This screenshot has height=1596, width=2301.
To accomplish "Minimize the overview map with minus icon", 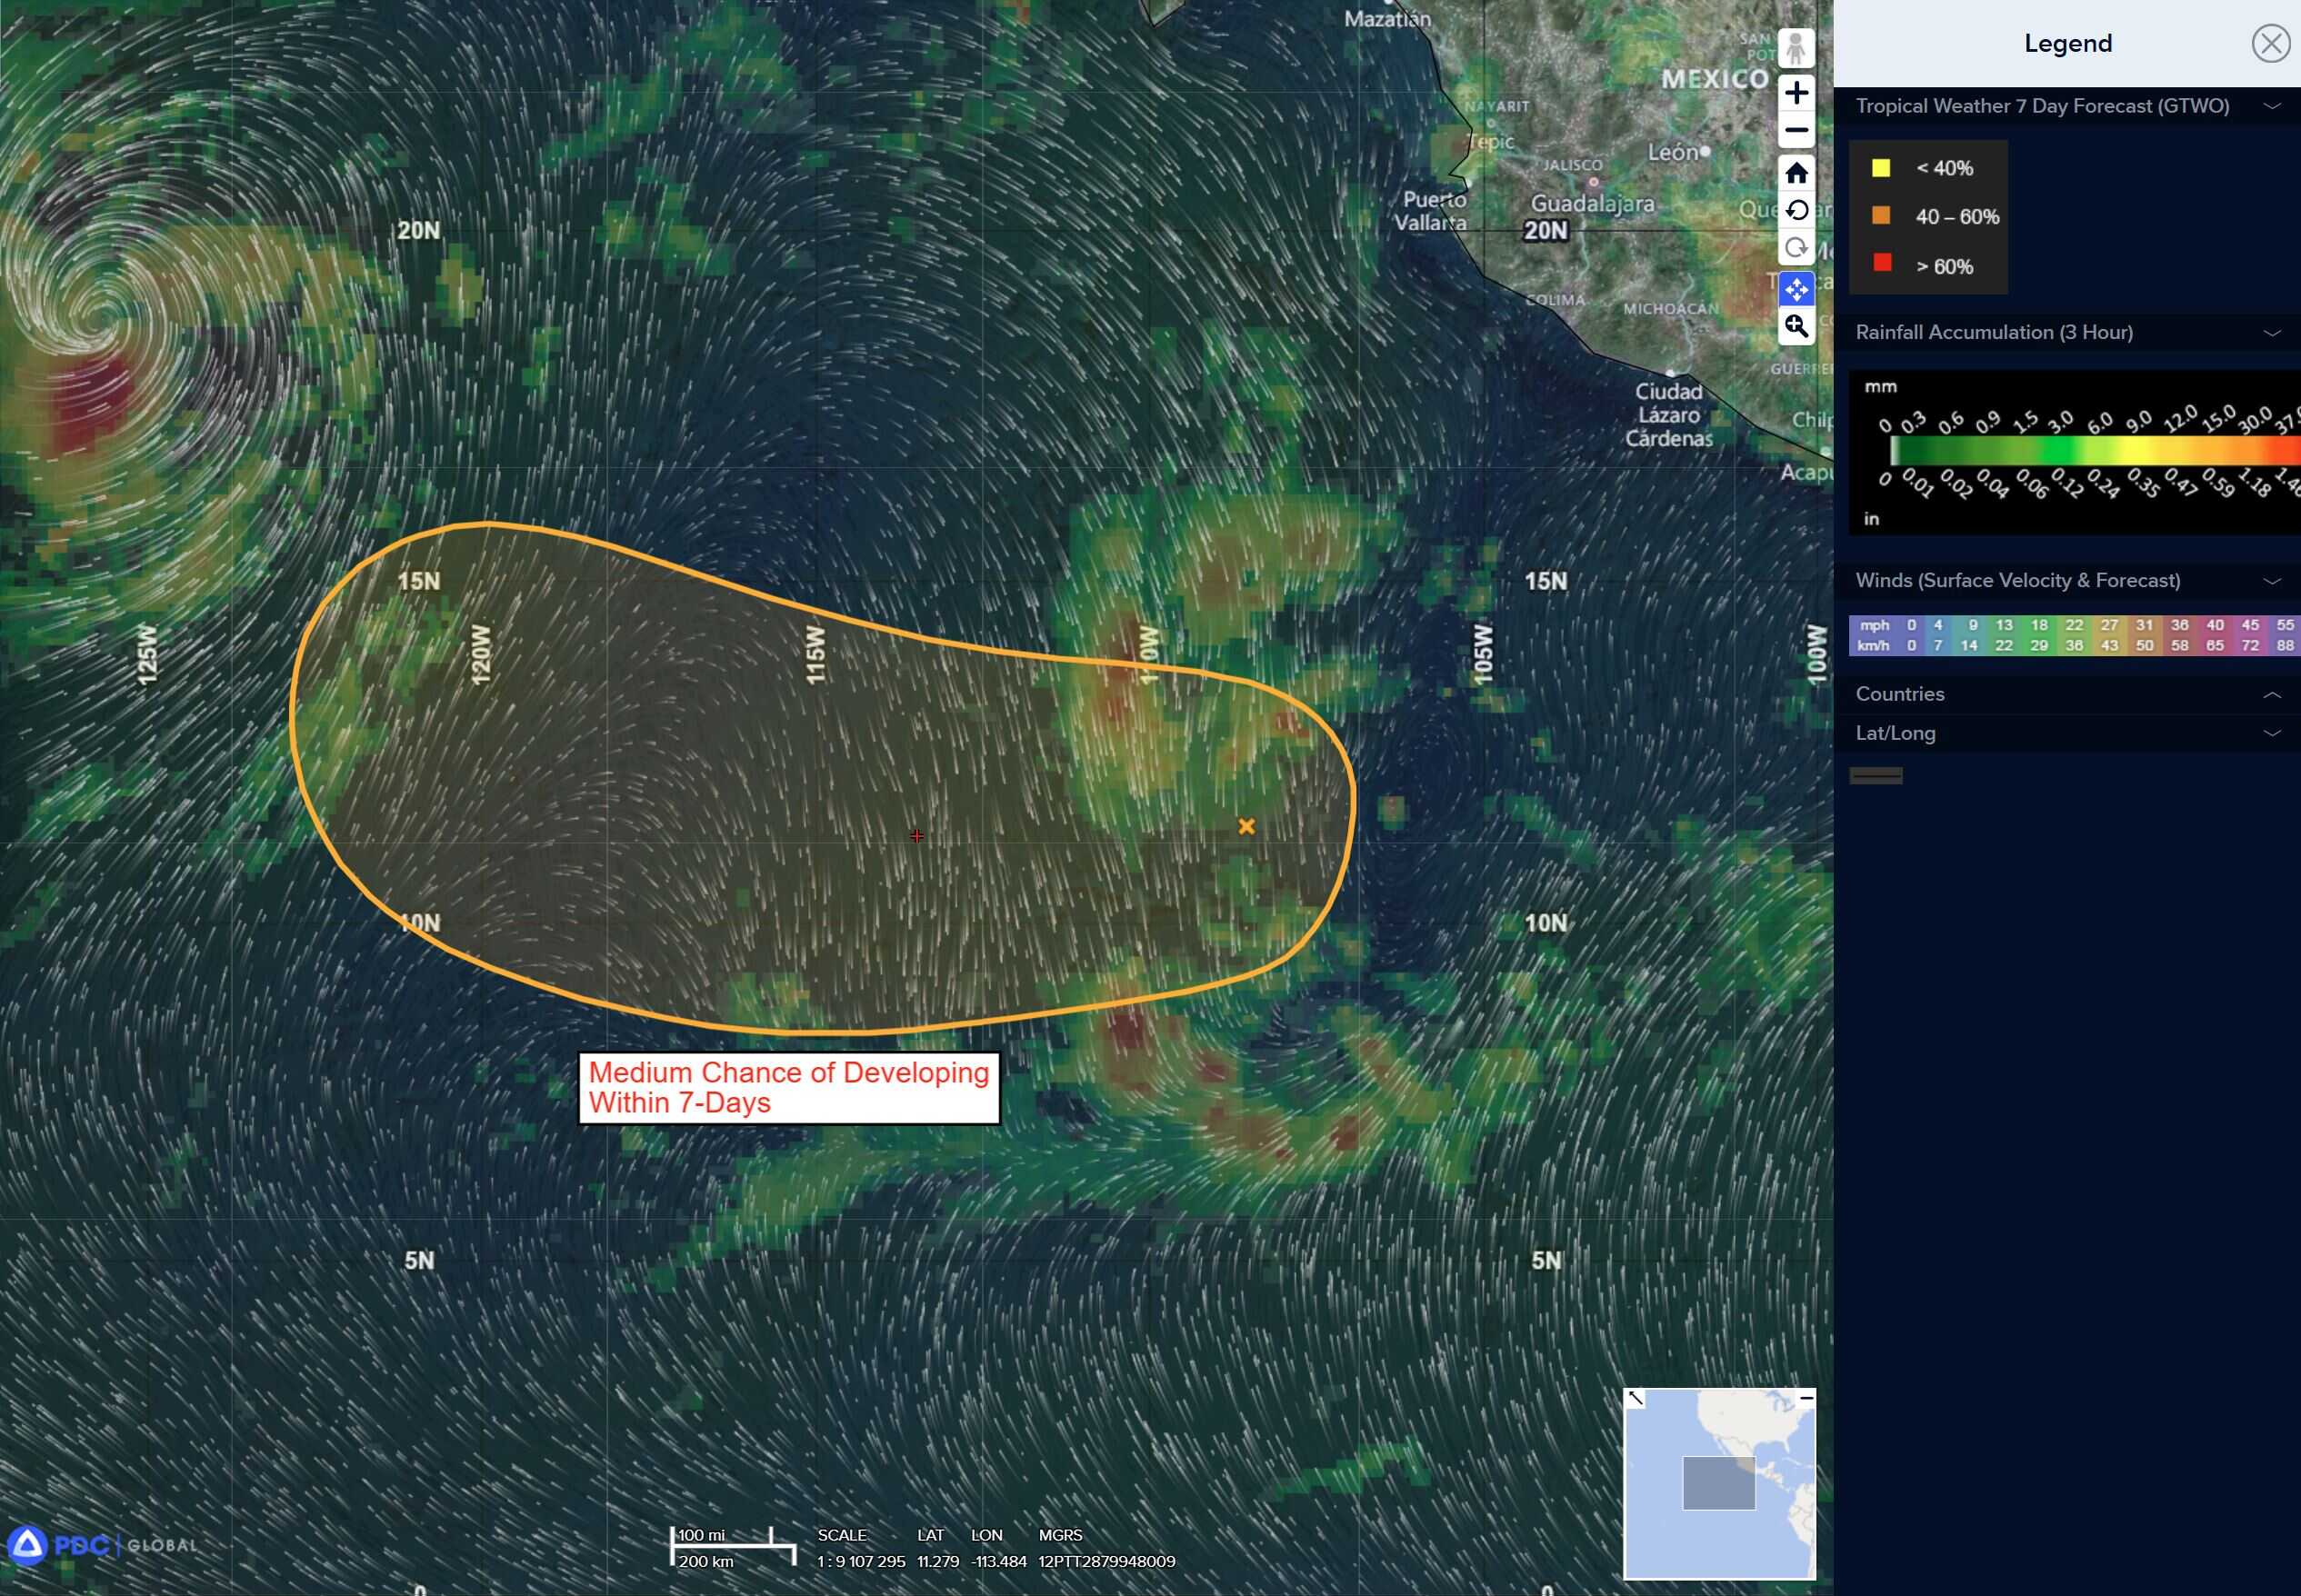I will [x=1806, y=1398].
